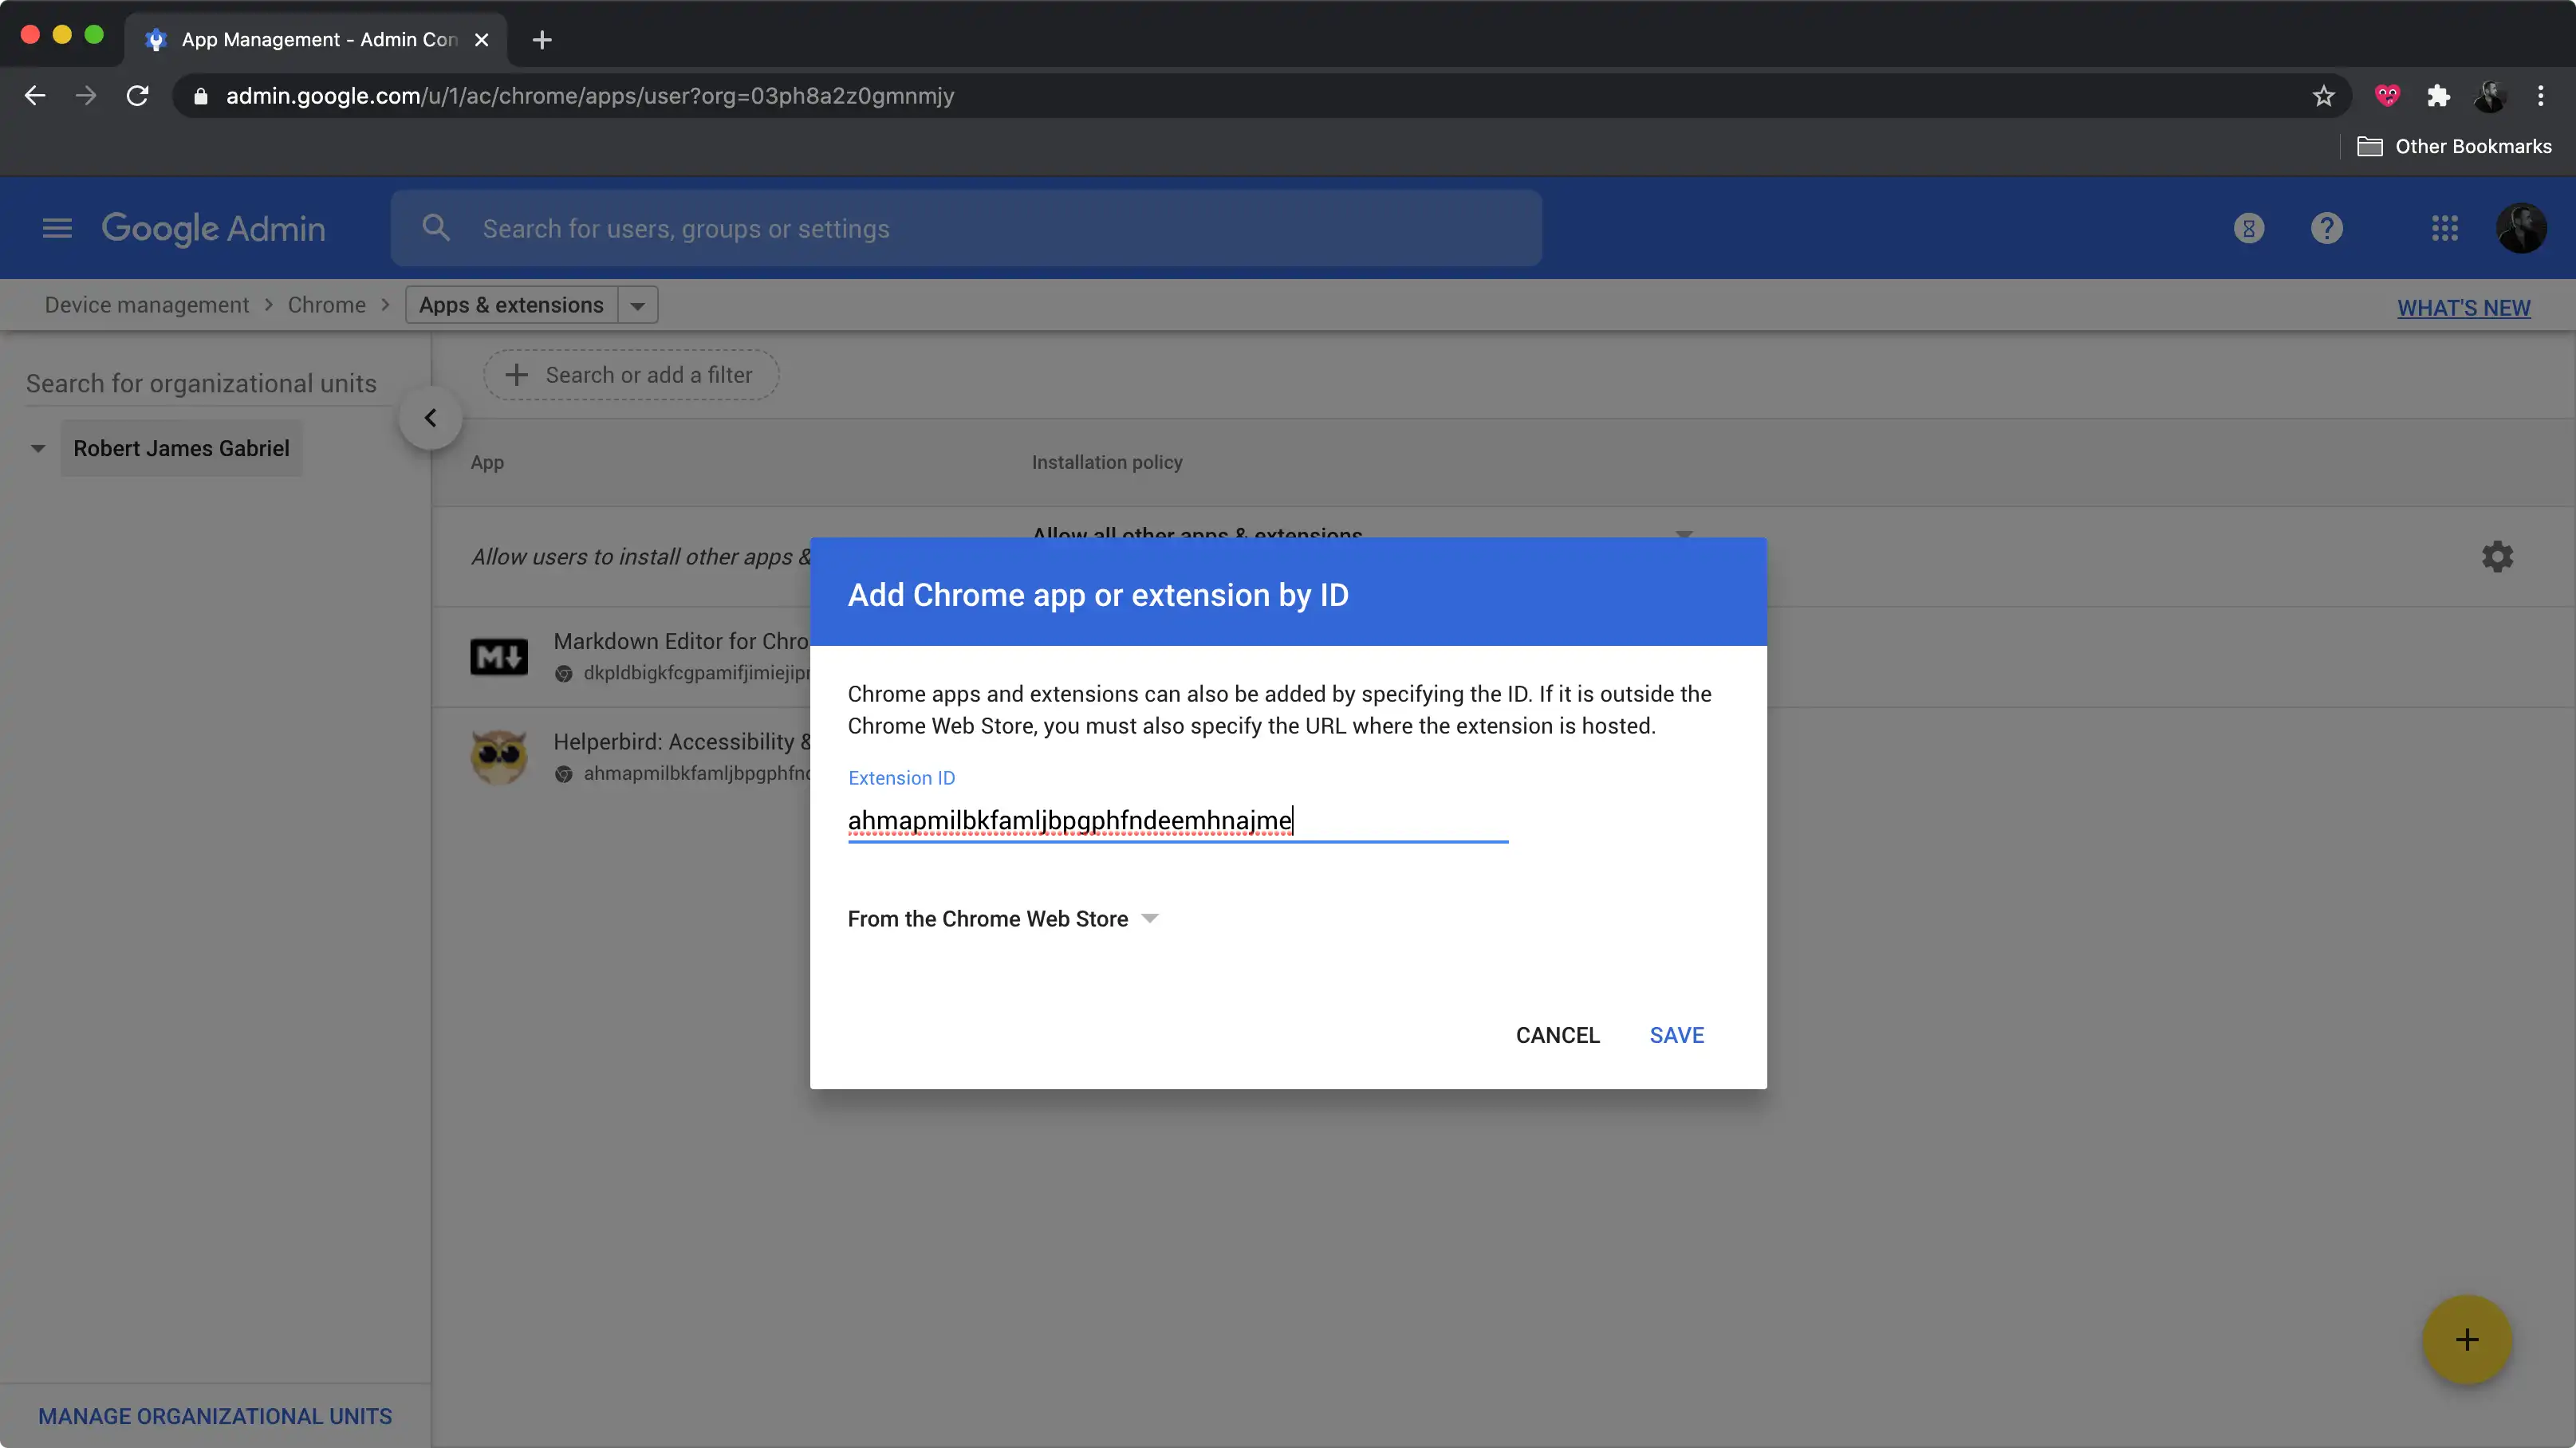Open additional settings gear icon
Image resolution: width=2576 pixels, height=1448 pixels.
pos(2497,557)
